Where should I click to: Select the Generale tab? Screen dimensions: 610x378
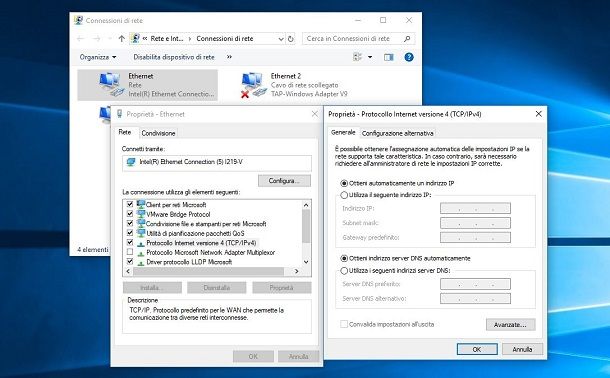(343, 132)
